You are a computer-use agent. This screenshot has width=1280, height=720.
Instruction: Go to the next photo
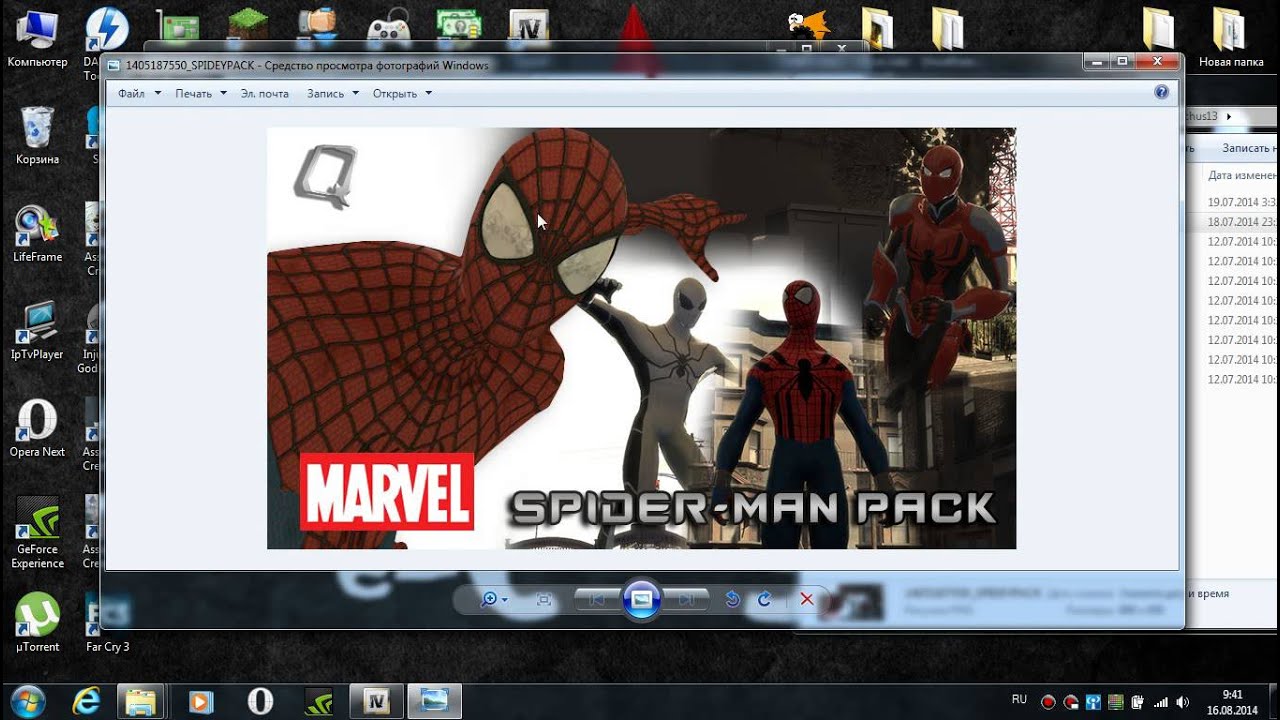(686, 599)
